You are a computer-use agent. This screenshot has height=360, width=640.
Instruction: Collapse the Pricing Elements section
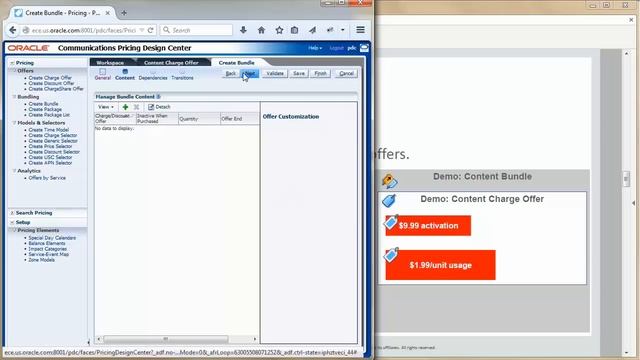point(14,231)
